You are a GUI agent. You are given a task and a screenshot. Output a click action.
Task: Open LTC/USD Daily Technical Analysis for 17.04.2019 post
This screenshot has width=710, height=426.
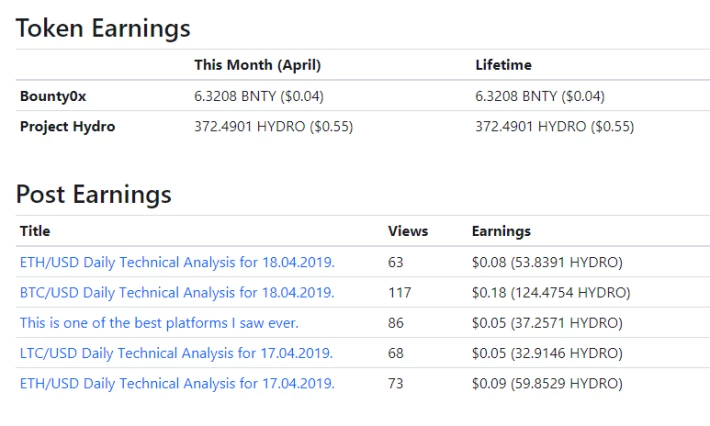pyautogui.click(x=177, y=353)
